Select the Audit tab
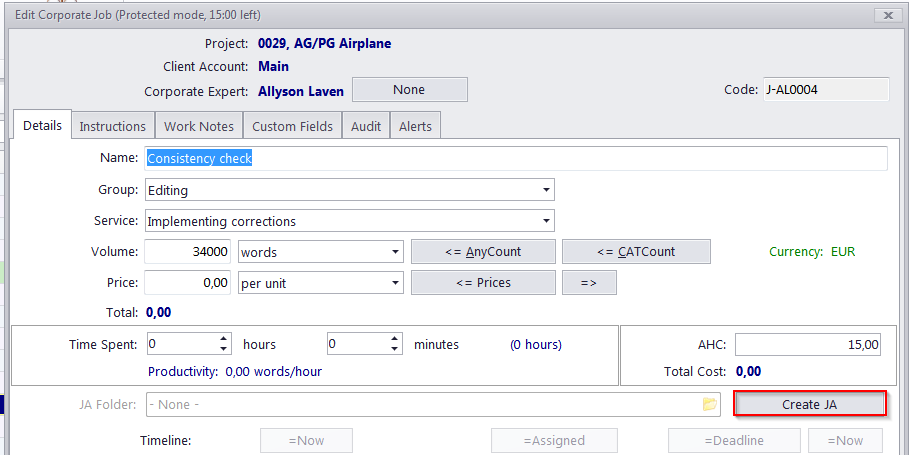The height and width of the screenshot is (455, 909). coord(366,126)
